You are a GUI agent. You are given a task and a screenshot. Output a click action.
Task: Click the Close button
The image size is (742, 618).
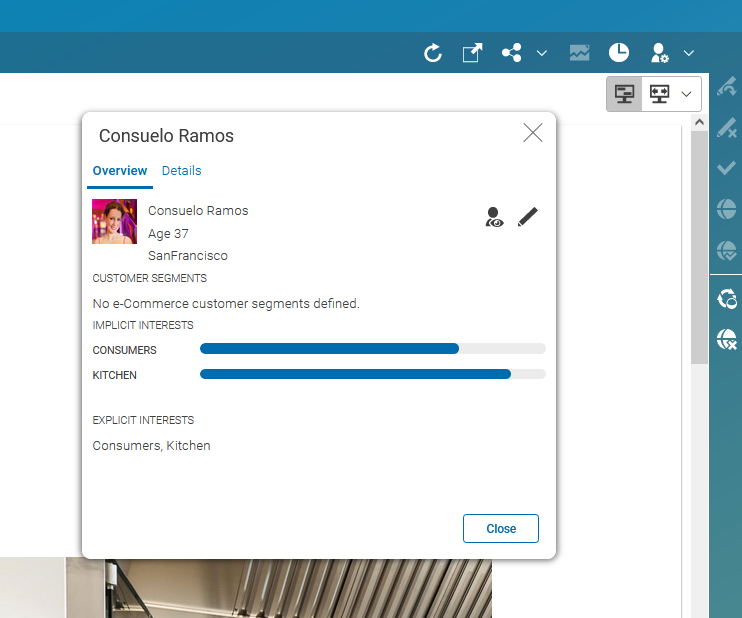point(501,529)
